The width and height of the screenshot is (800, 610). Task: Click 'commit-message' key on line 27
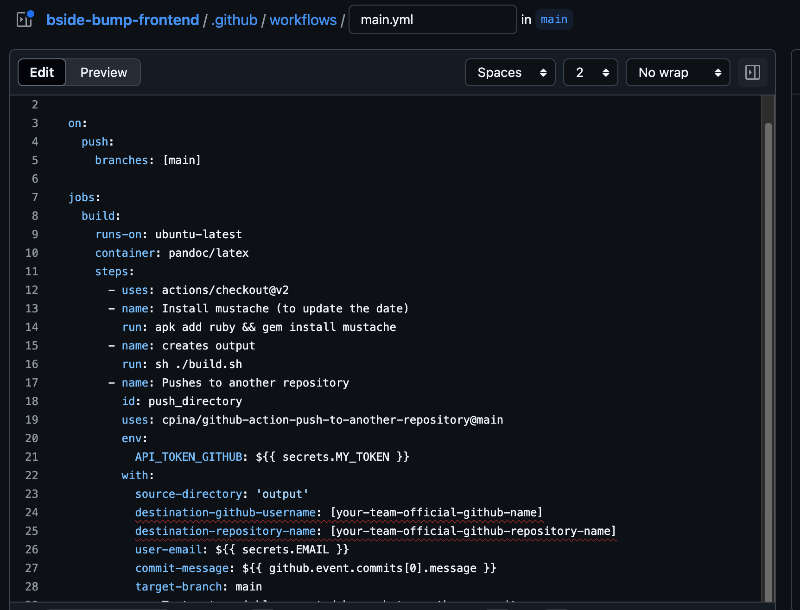[x=182, y=568]
